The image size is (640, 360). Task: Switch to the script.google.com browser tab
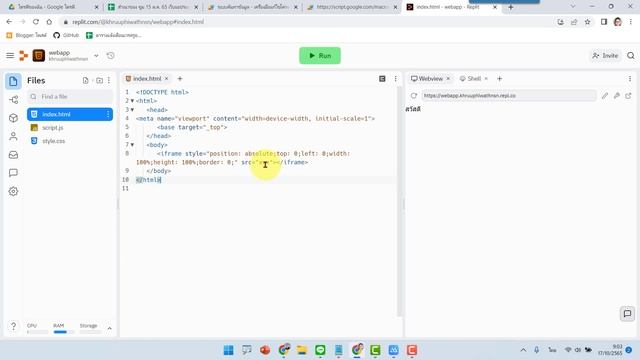click(353, 7)
